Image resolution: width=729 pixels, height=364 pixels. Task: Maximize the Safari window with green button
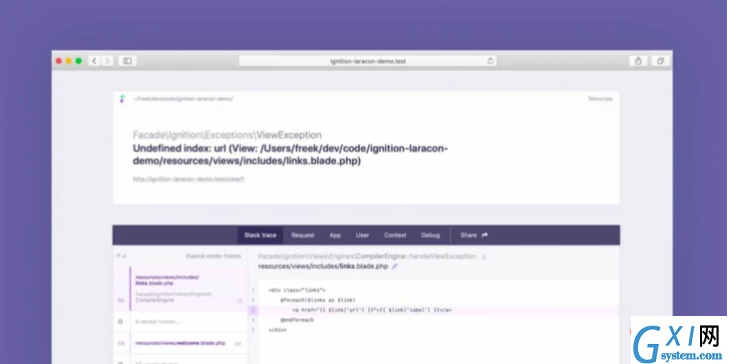click(x=79, y=61)
